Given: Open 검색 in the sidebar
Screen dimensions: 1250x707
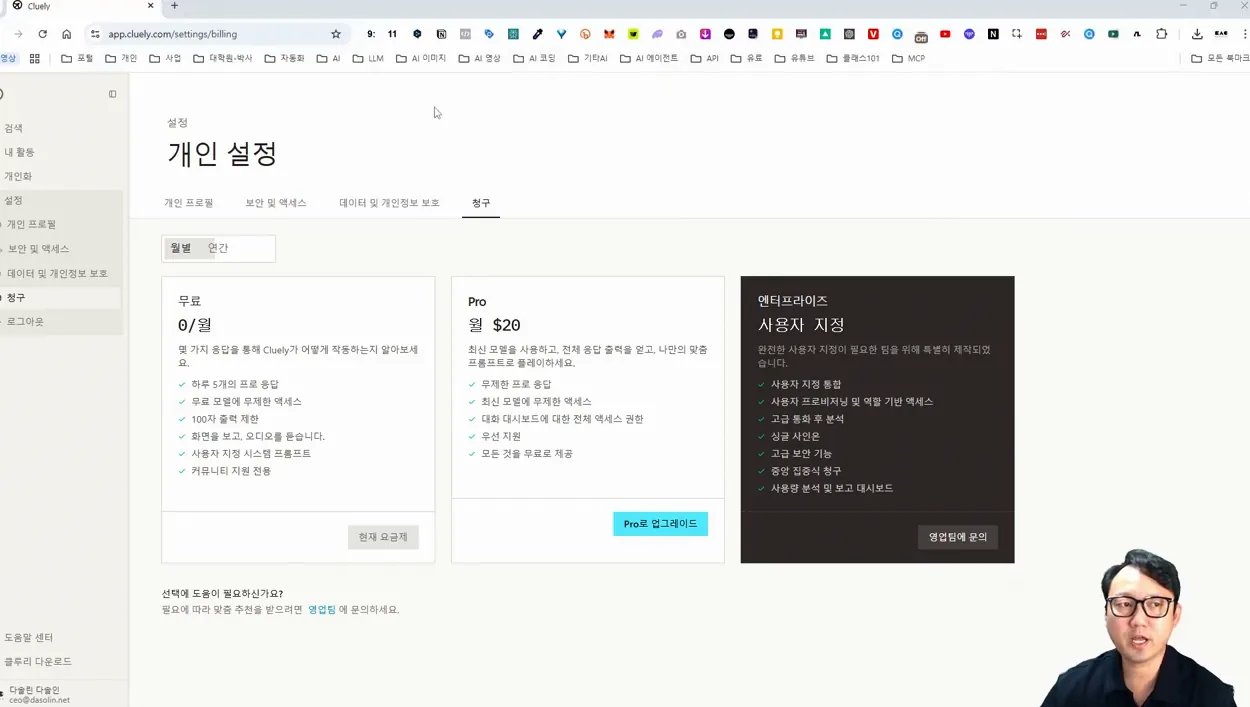Looking at the screenshot, I should click(14, 128).
